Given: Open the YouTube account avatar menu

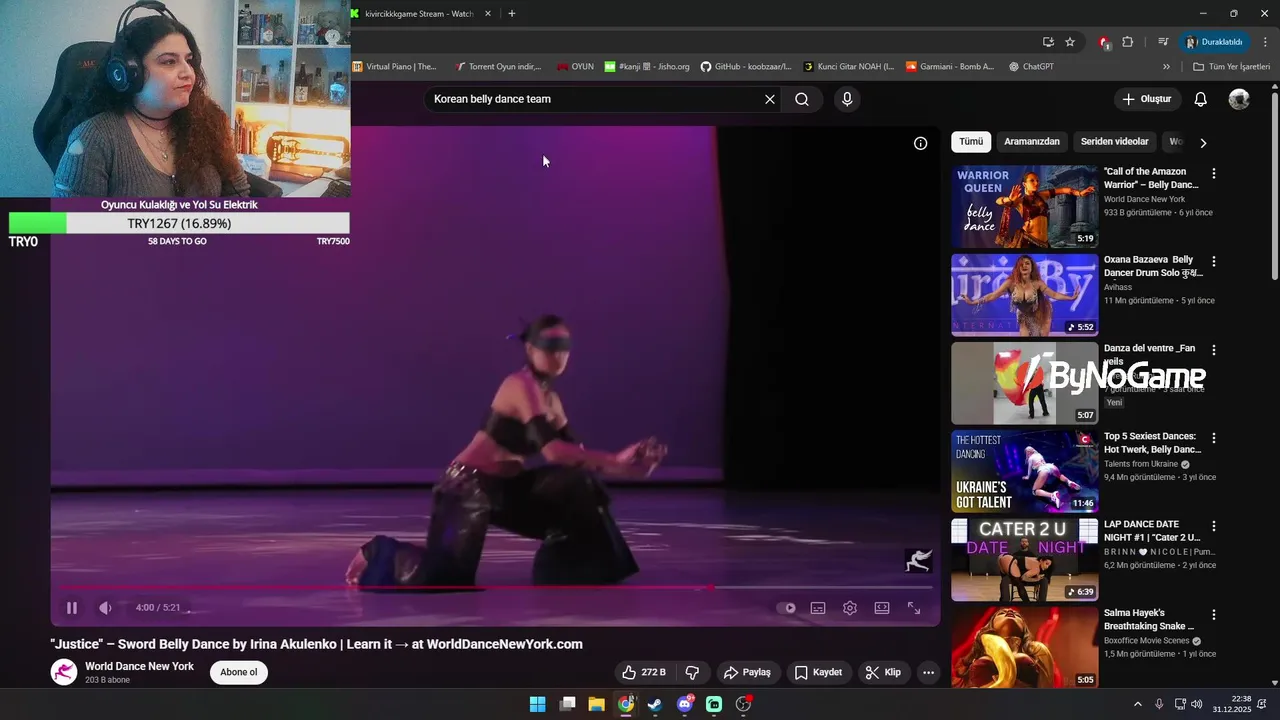Looking at the screenshot, I should point(1239,99).
